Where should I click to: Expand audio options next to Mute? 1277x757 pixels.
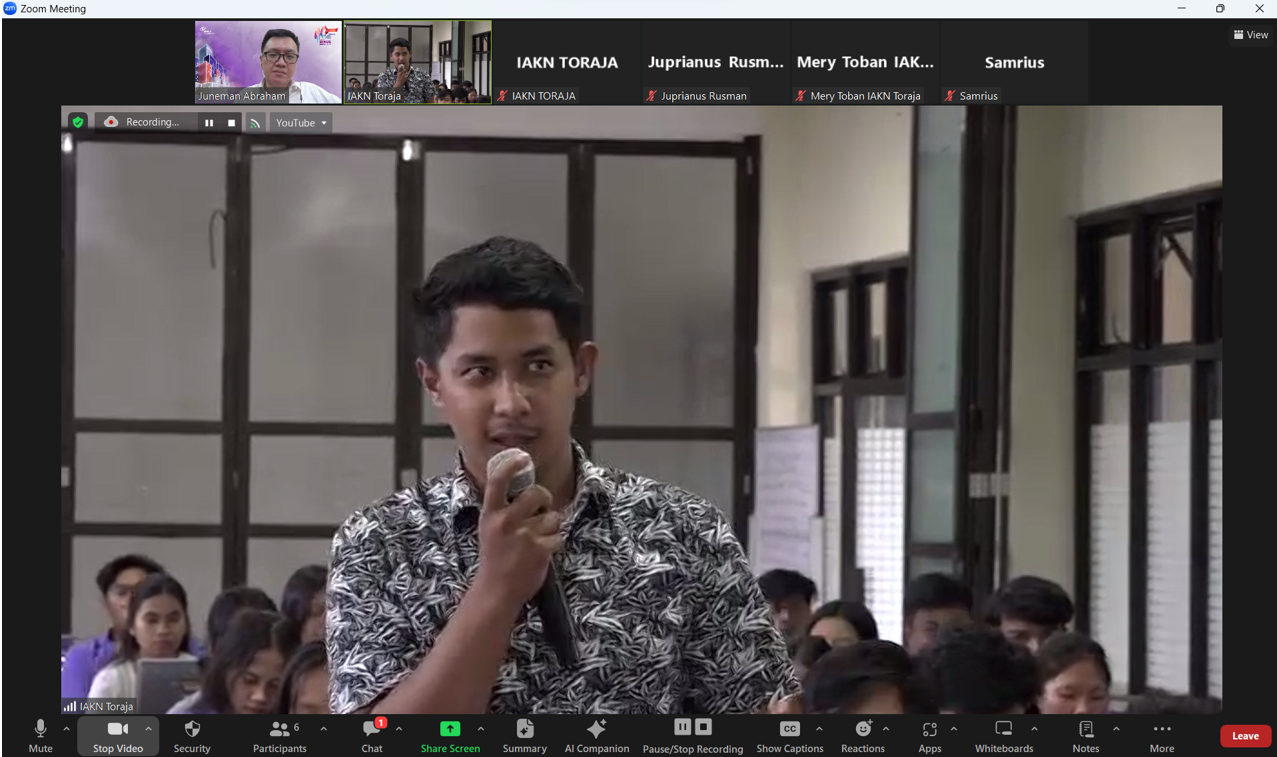[x=67, y=729]
